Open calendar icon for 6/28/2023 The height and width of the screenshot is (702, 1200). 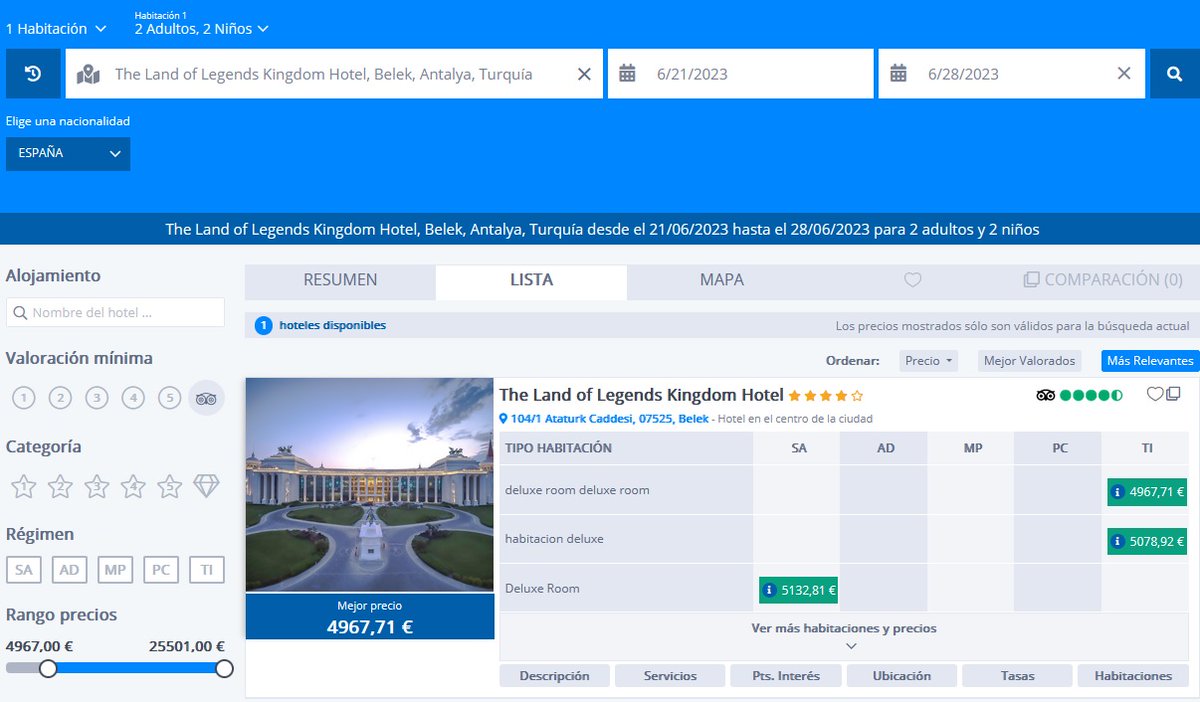[898, 73]
